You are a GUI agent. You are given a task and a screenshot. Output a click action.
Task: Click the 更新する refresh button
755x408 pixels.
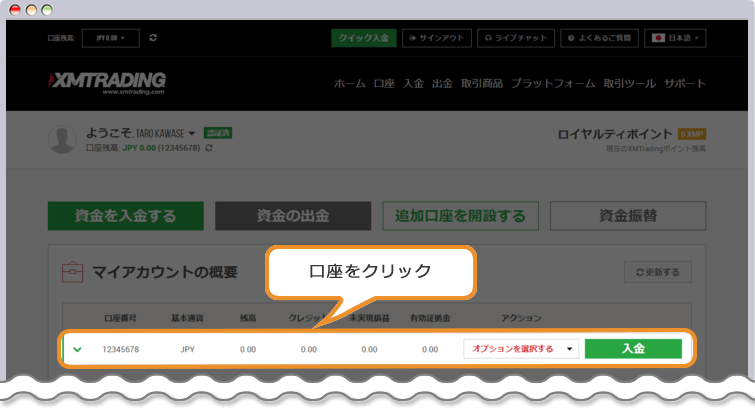658,272
